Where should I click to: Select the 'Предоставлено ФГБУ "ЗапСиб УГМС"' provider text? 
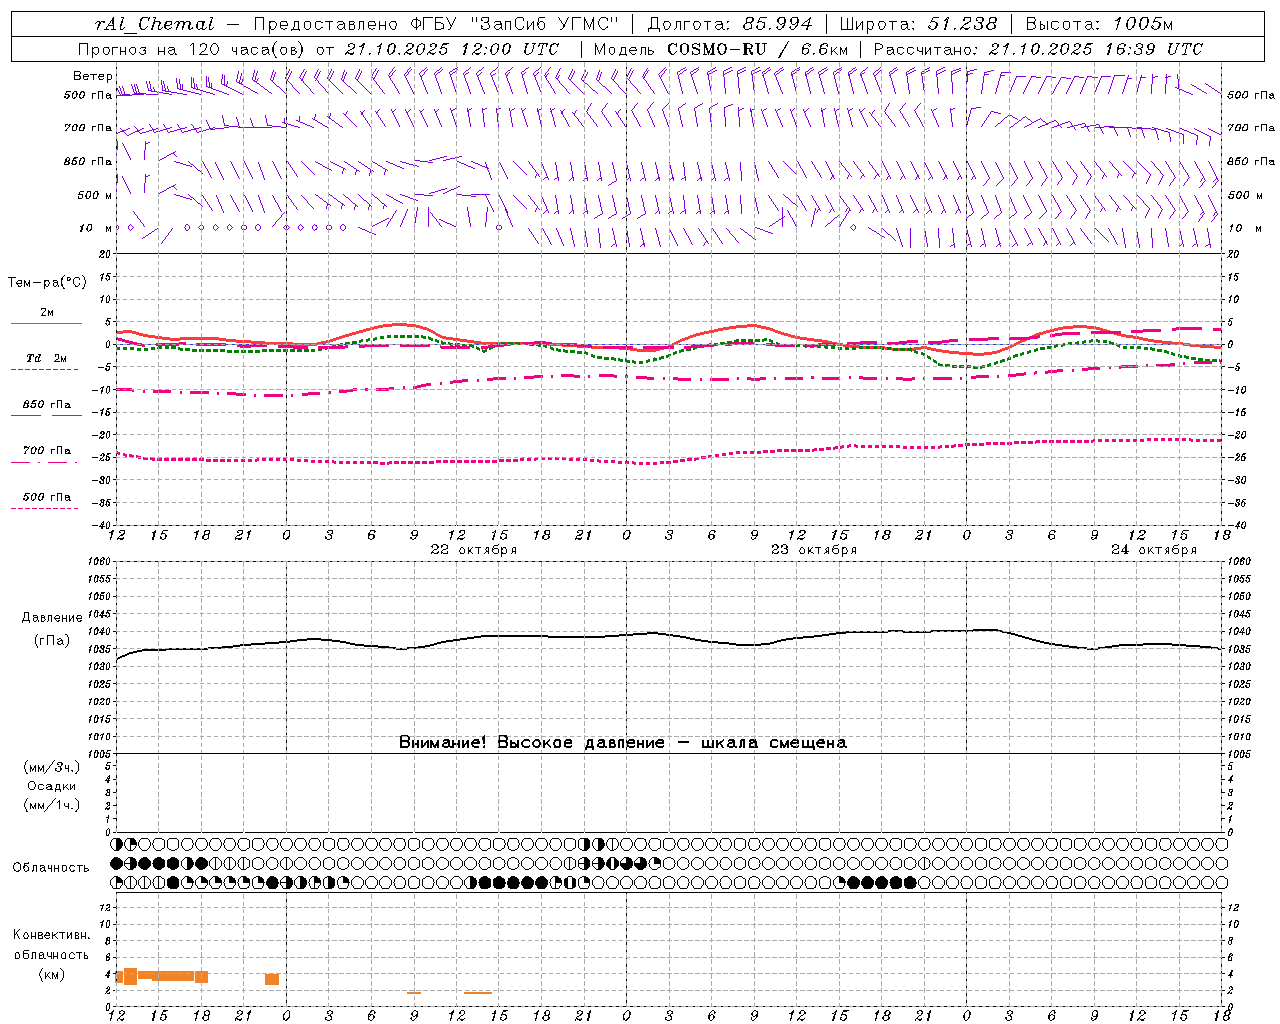436,24
